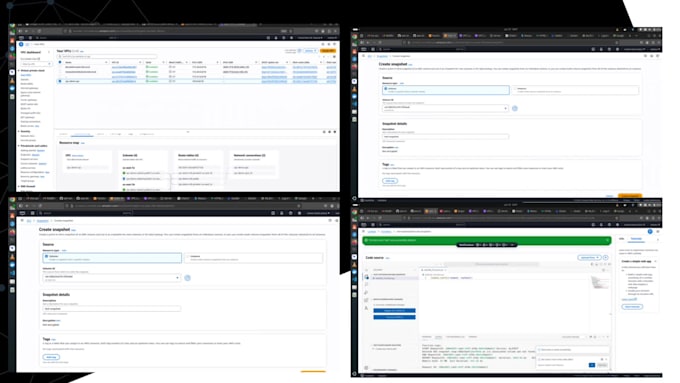Switch to the Details tab in VPC details pane

click(63, 134)
